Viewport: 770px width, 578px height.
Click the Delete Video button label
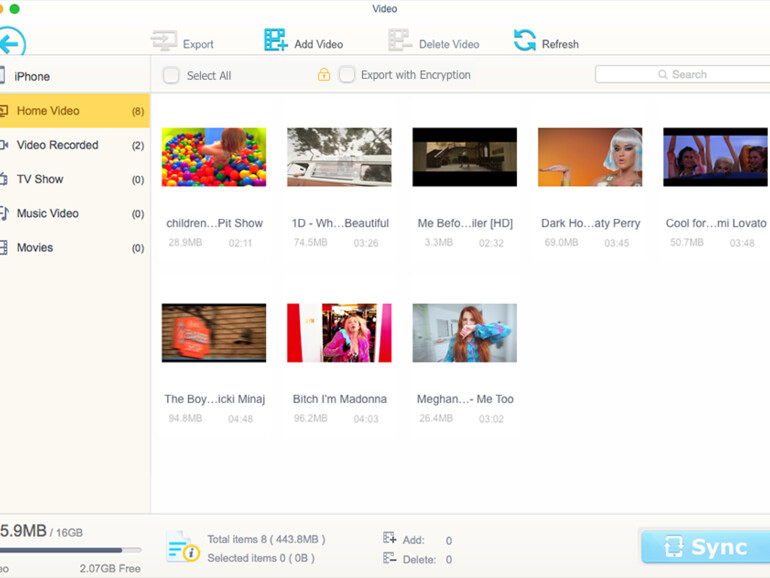click(449, 44)
